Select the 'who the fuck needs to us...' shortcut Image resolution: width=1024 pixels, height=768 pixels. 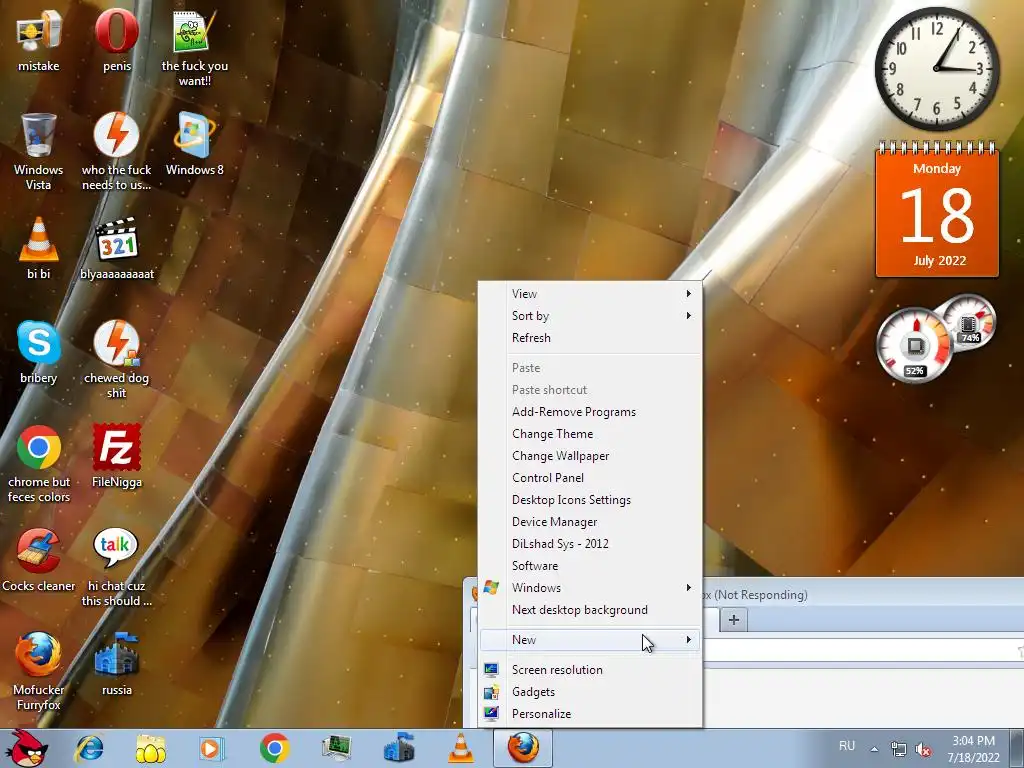(x=117, y=150)
